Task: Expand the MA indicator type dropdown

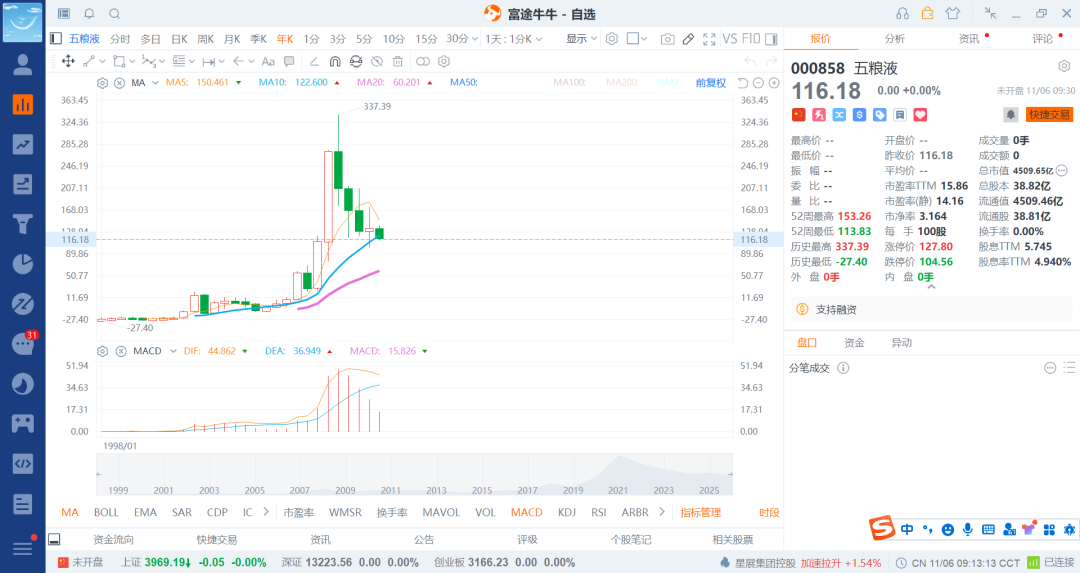Action: (x=155, y=83)
